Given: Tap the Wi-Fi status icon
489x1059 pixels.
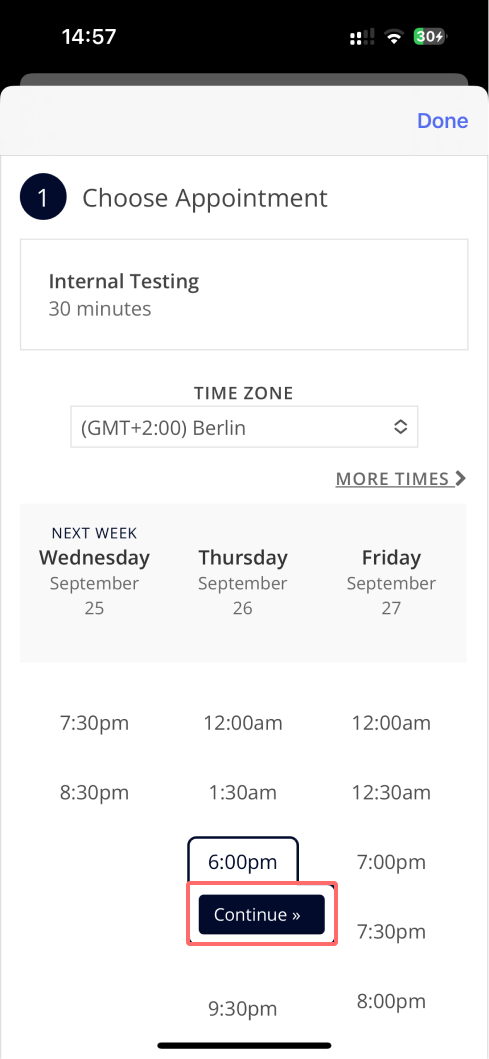Looking at the screenshot, I should [x=393, y=37].
